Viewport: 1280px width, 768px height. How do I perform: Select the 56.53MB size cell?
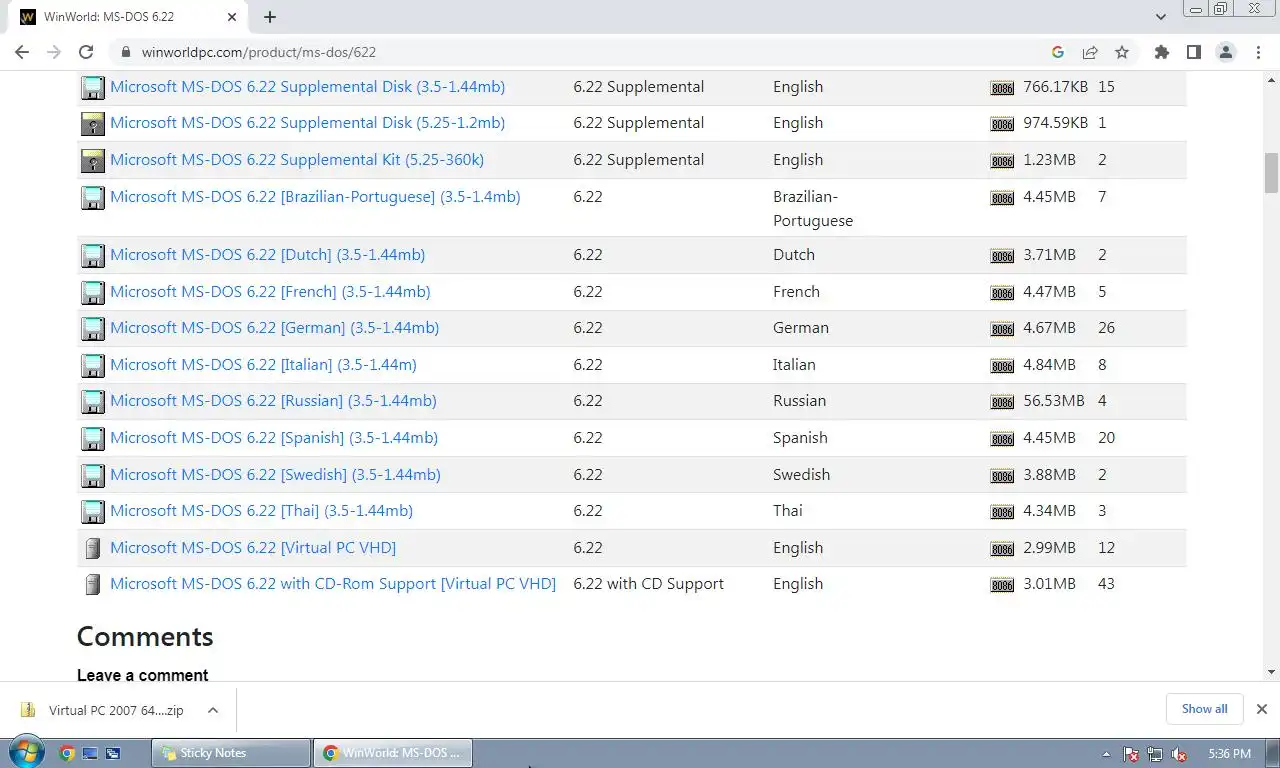coord(1053,401)
